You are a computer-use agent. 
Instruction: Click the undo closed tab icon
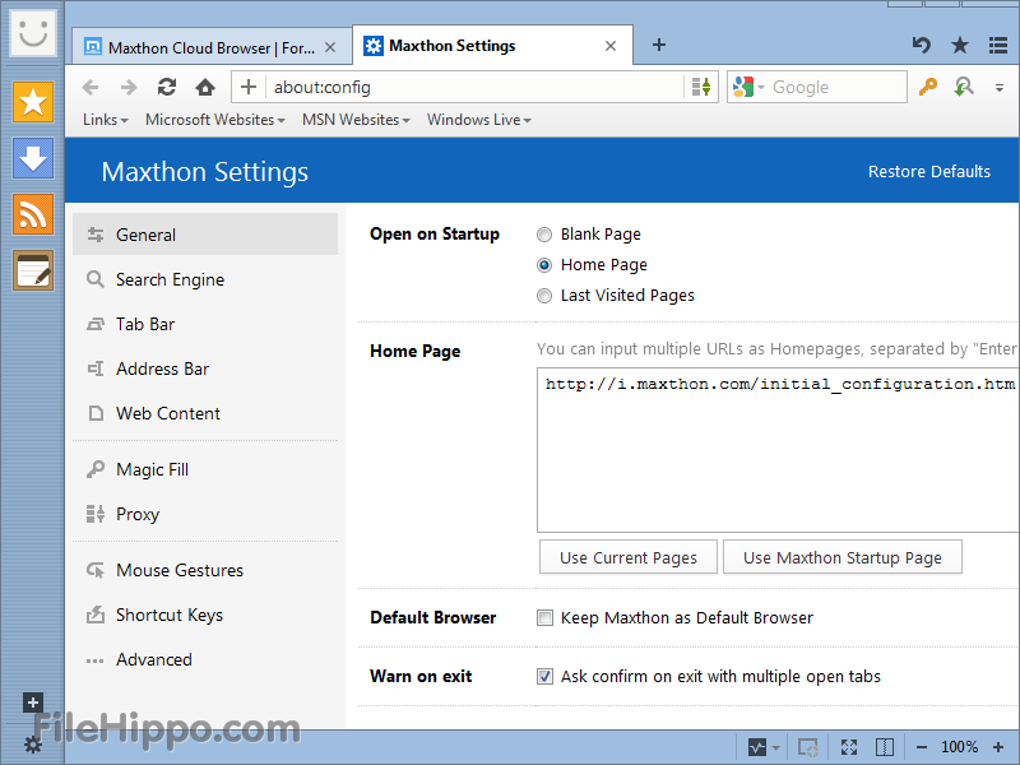[x=921, y=45]
